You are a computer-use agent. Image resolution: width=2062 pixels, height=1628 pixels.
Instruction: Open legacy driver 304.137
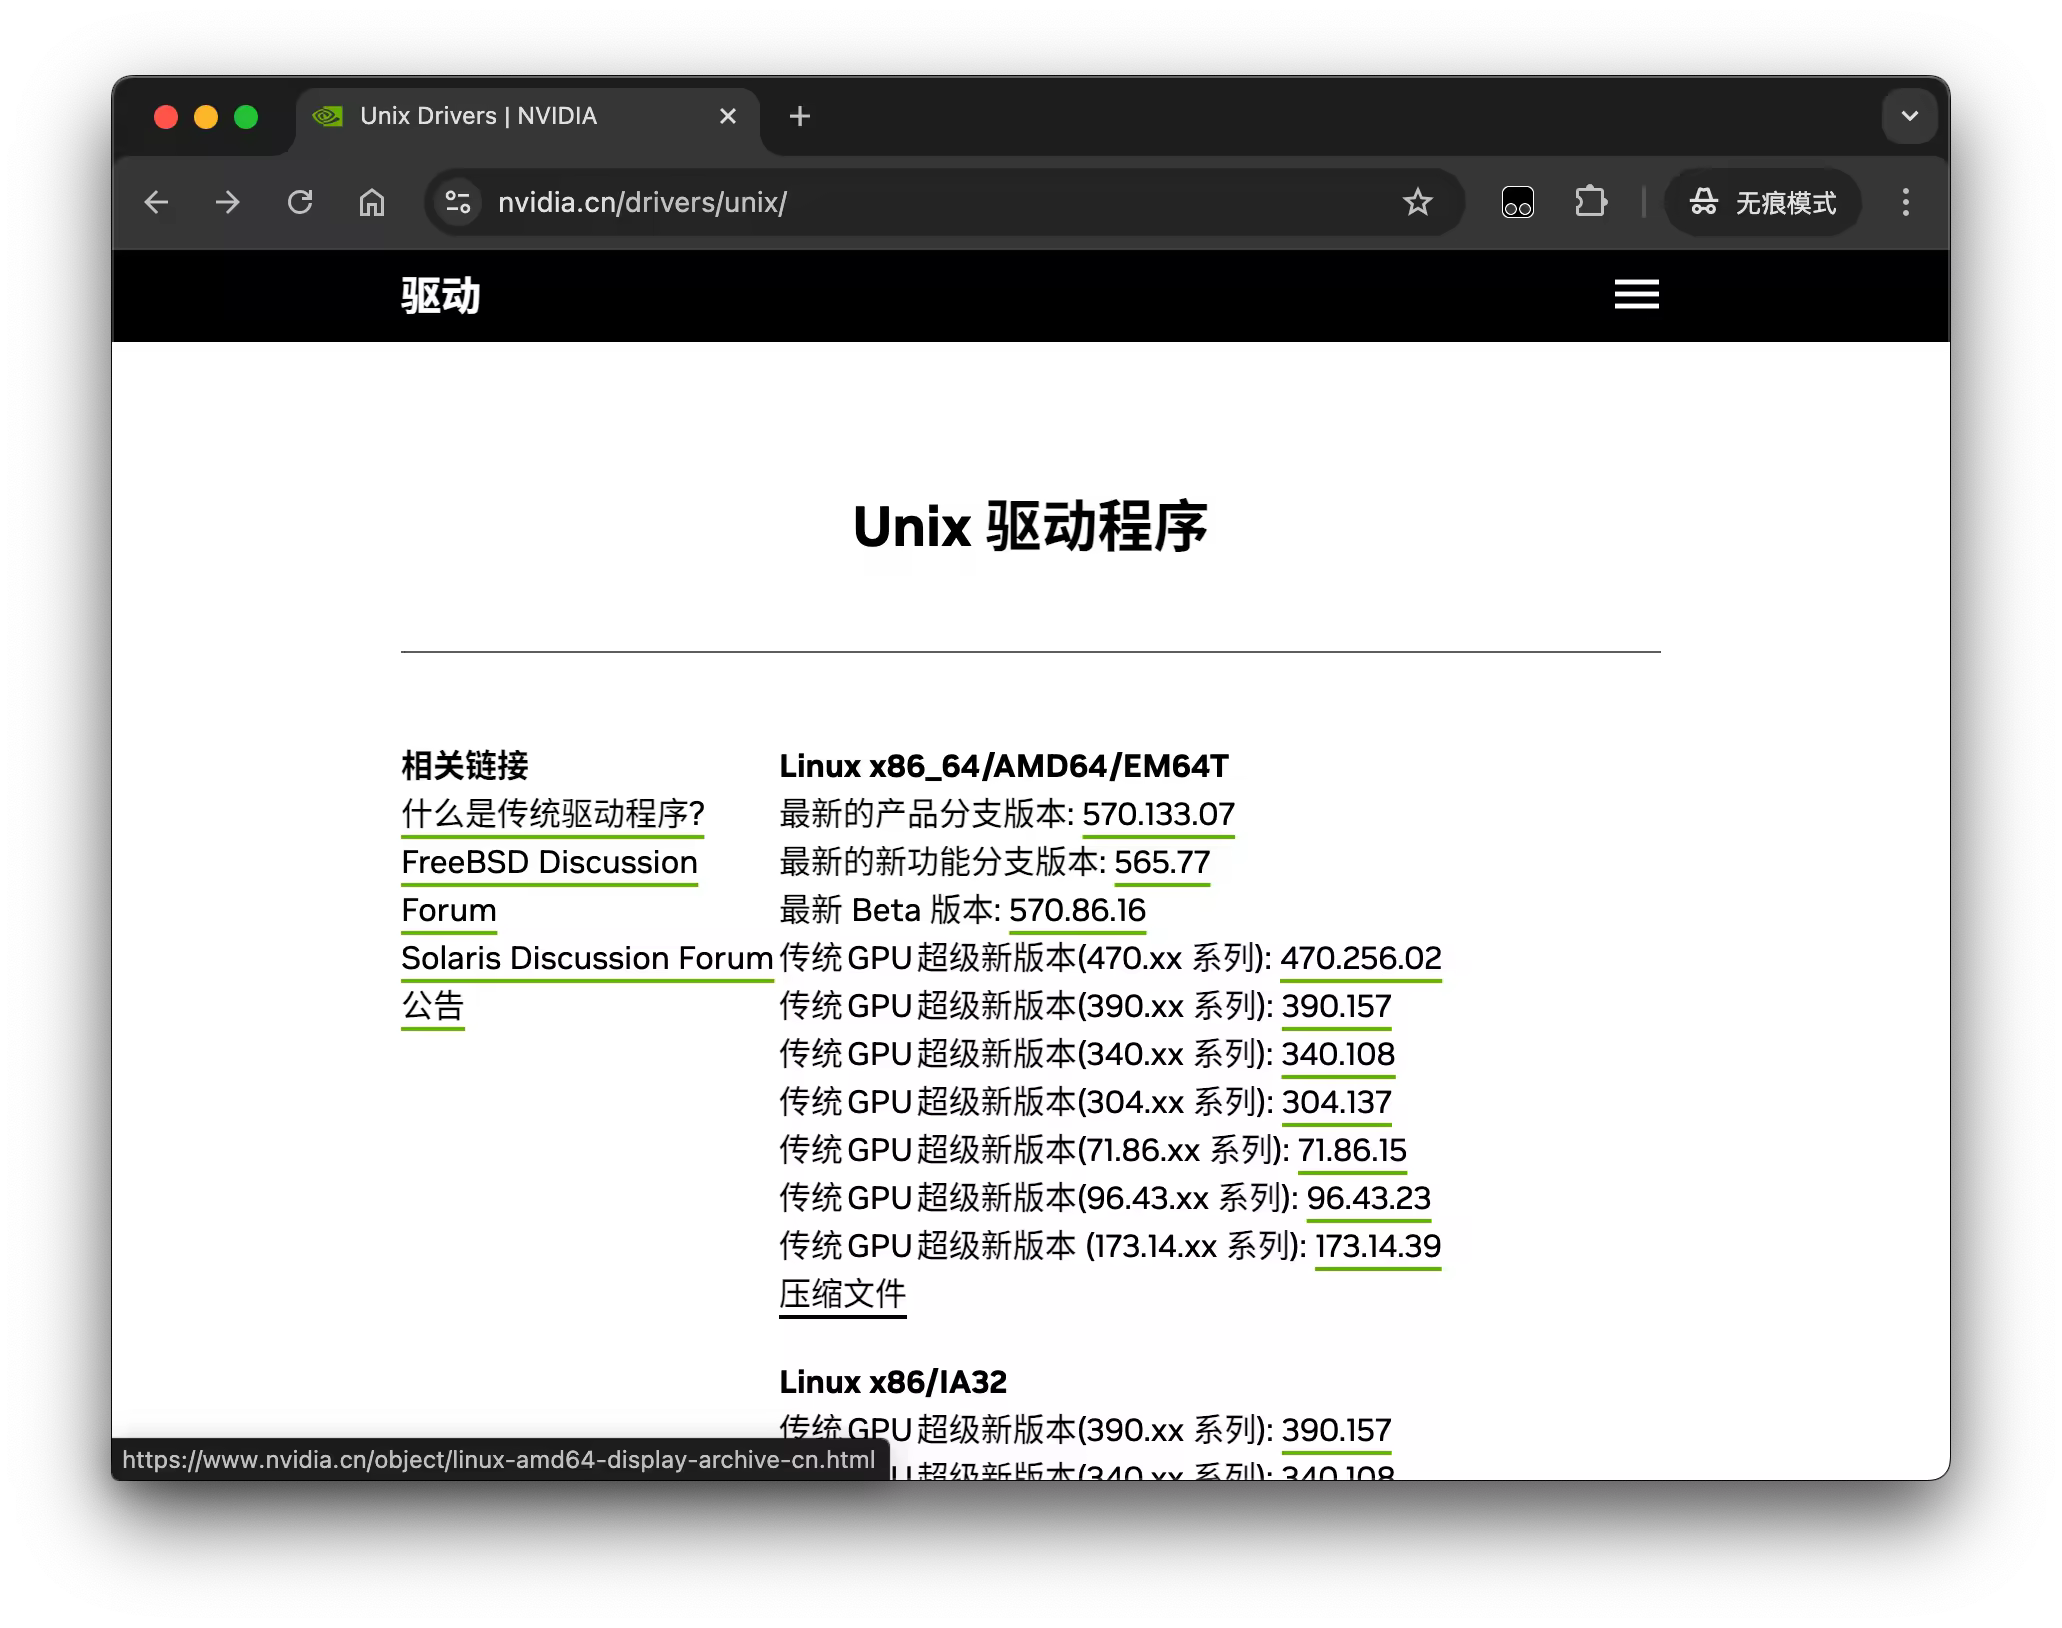[1336, 1102]
